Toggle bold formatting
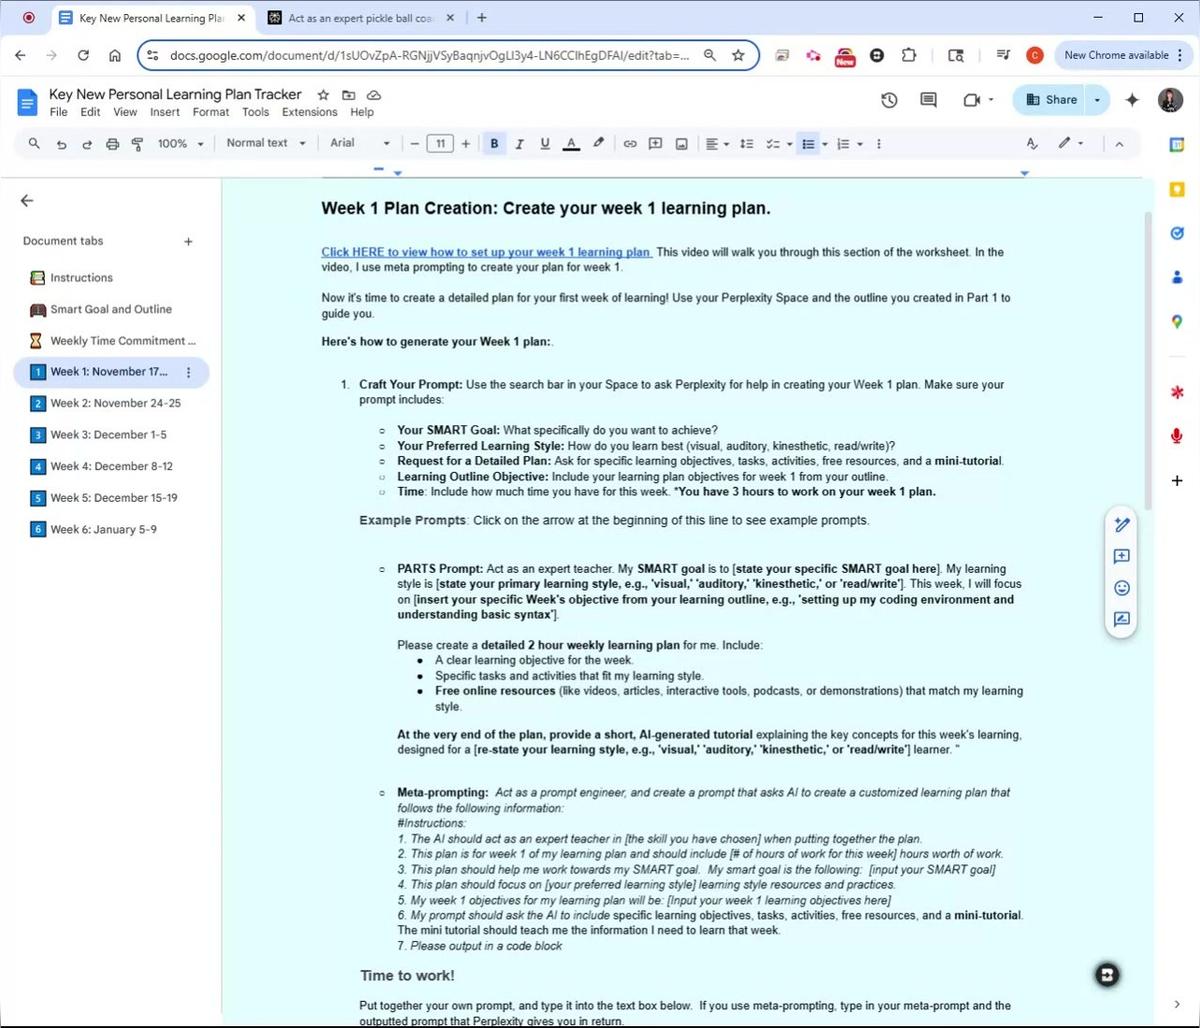The height and width of the screenshot is (1028, 1200). [494, 144]
